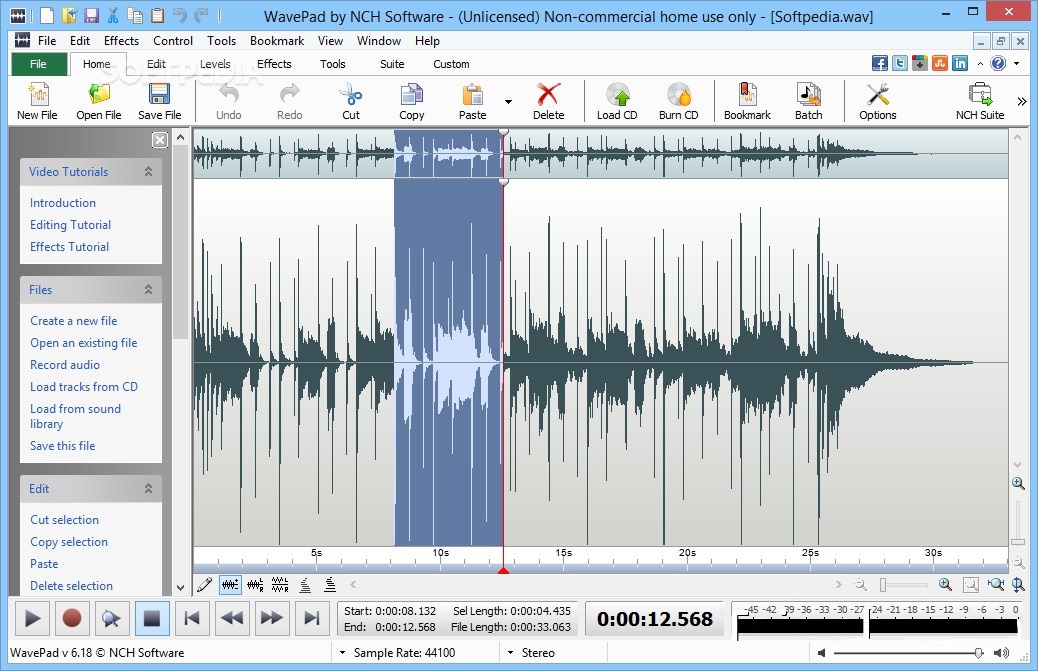Image resolution: width=1038 pixels, height=671 pixels.
Task: Switch to the Effects ribbon tab
Action: tap(274, 63)
